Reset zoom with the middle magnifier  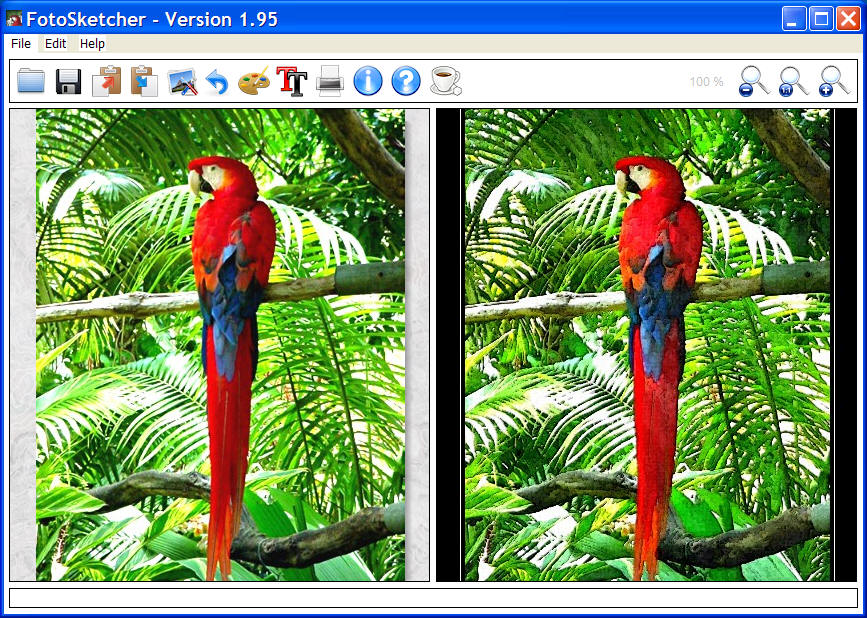click(x=793, y=82)
